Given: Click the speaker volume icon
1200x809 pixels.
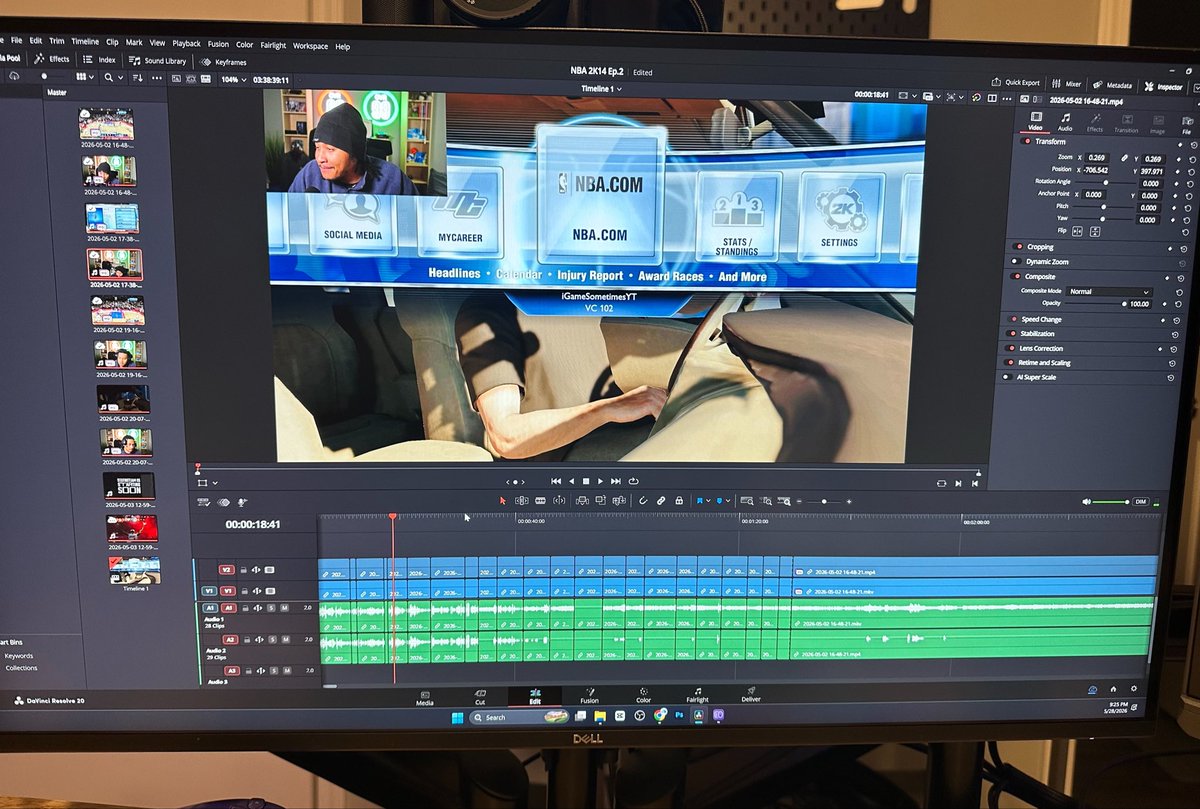Looking at the screenshot, I should 1087,501.
